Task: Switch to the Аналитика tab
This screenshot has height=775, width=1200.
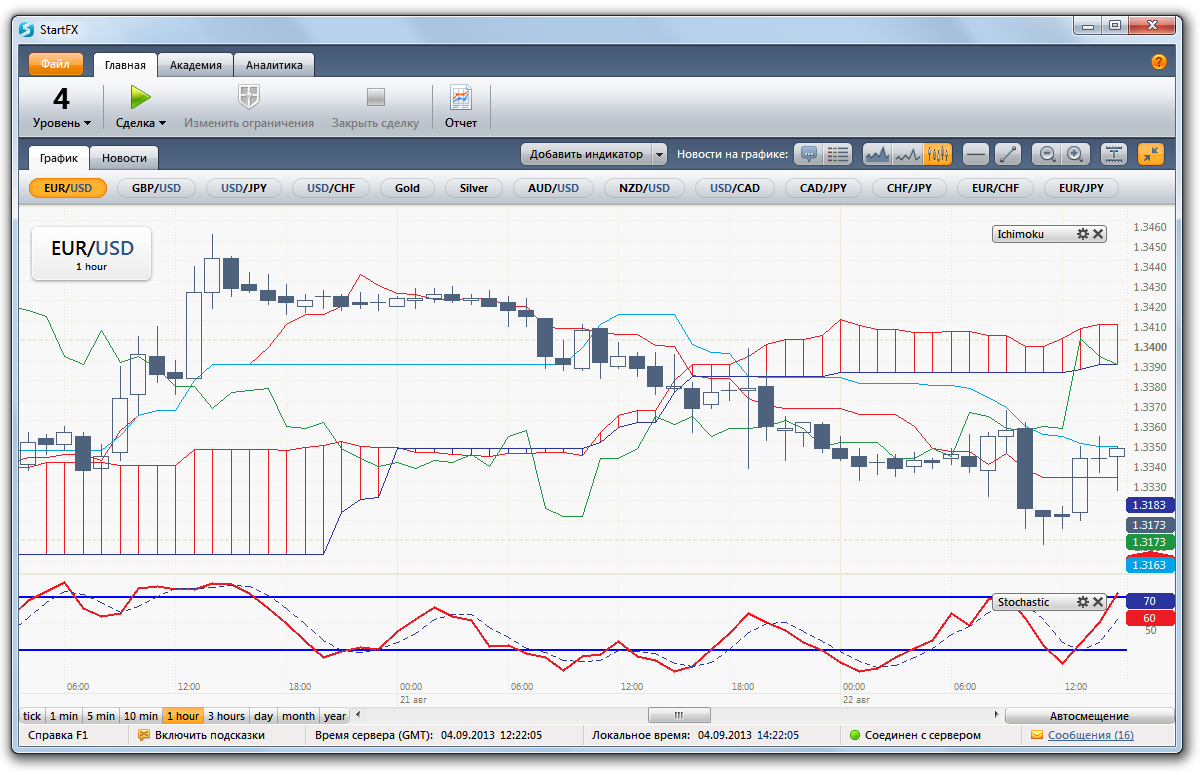Action: [x=274, y=66]
